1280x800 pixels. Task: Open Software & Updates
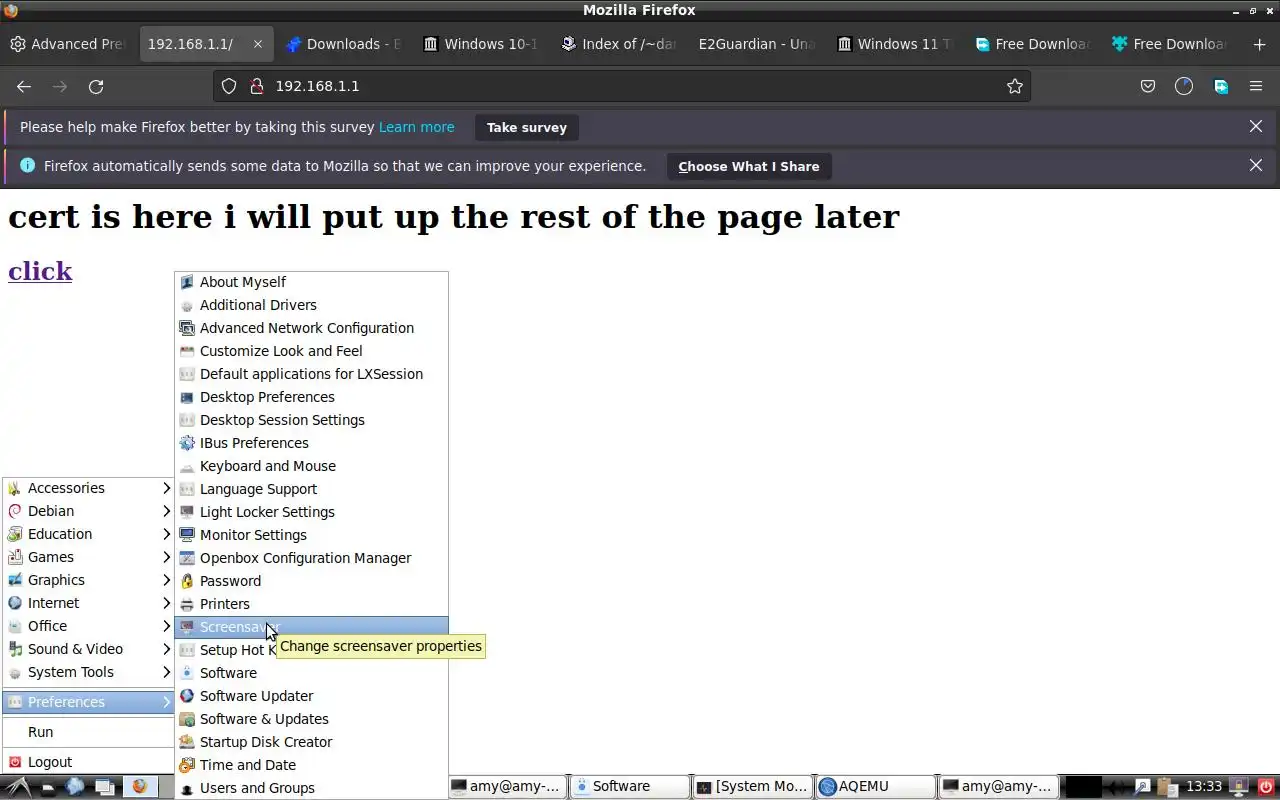click(312, 719)
